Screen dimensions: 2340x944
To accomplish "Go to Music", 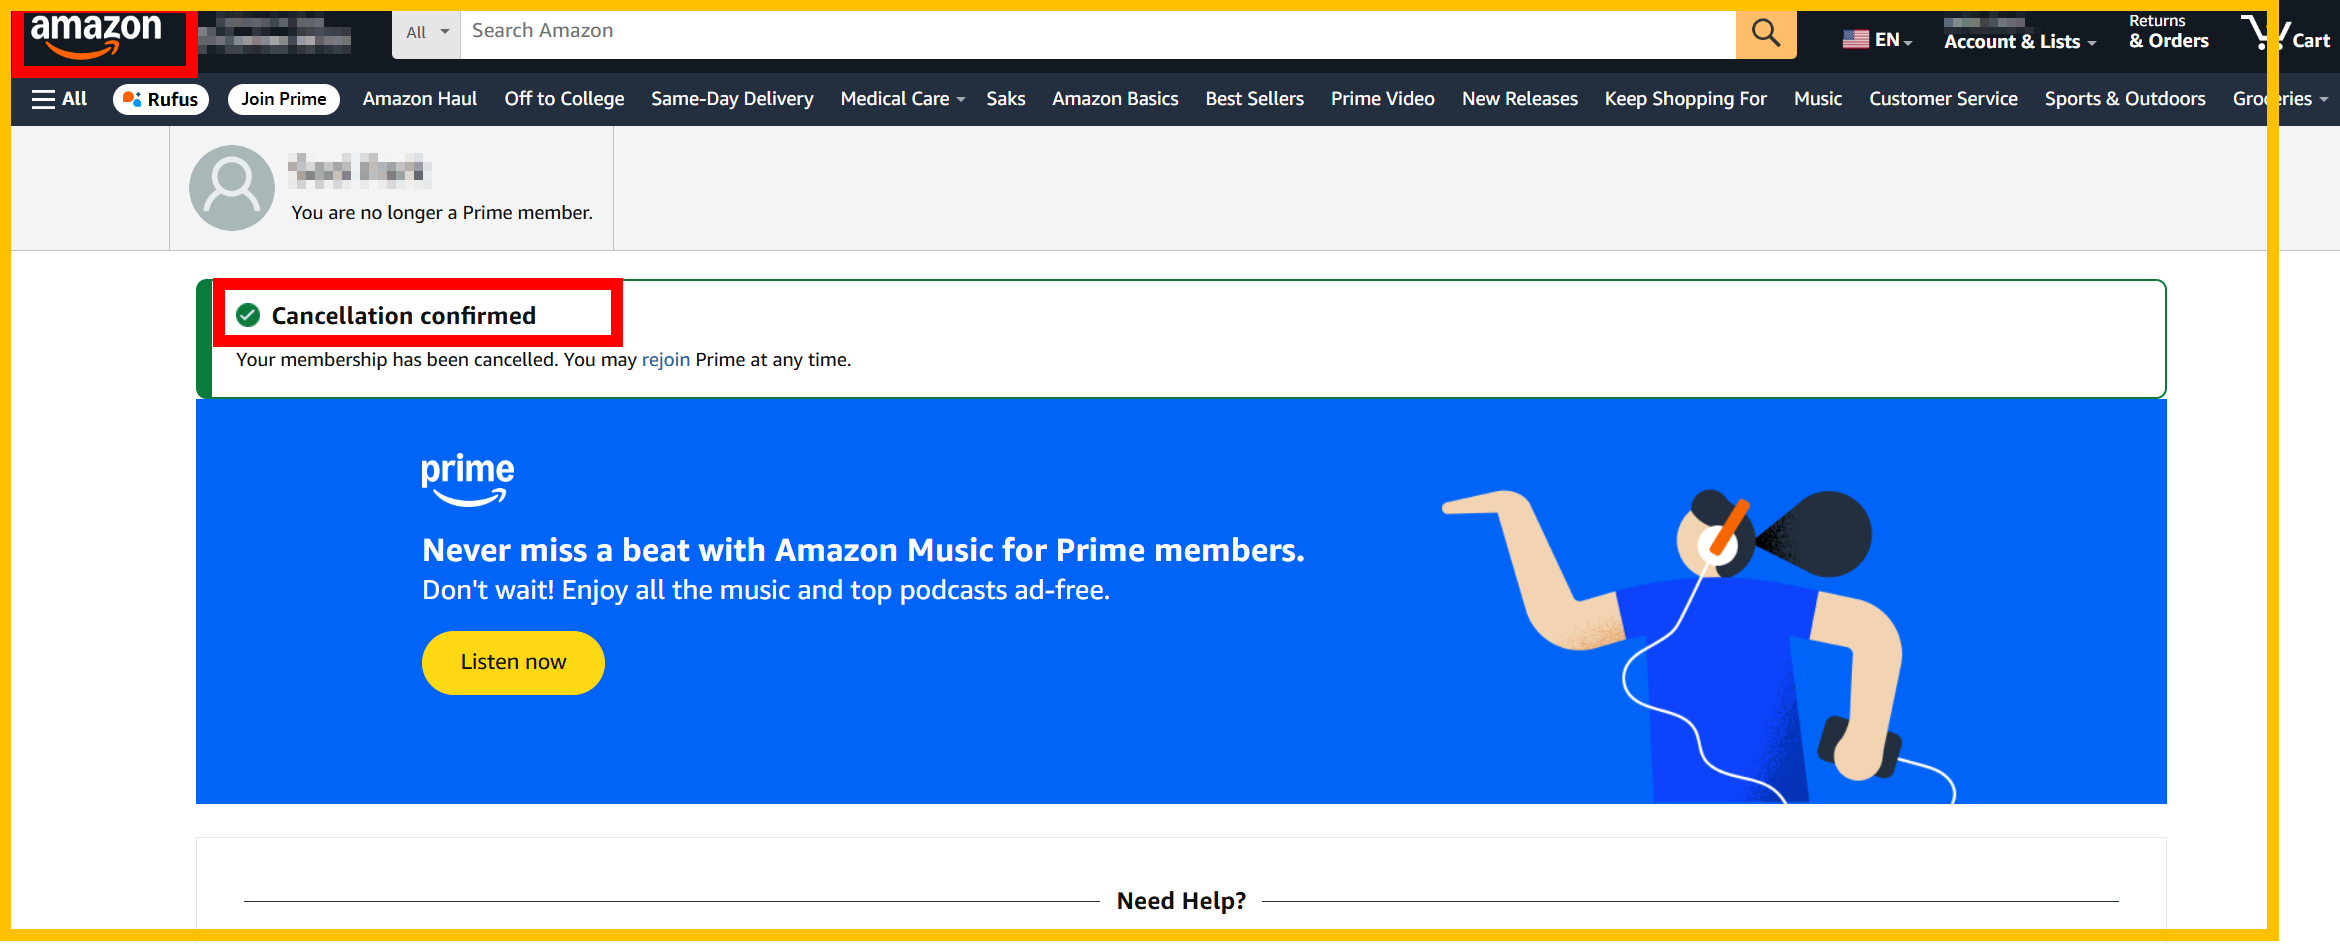I will [1818, 99].
